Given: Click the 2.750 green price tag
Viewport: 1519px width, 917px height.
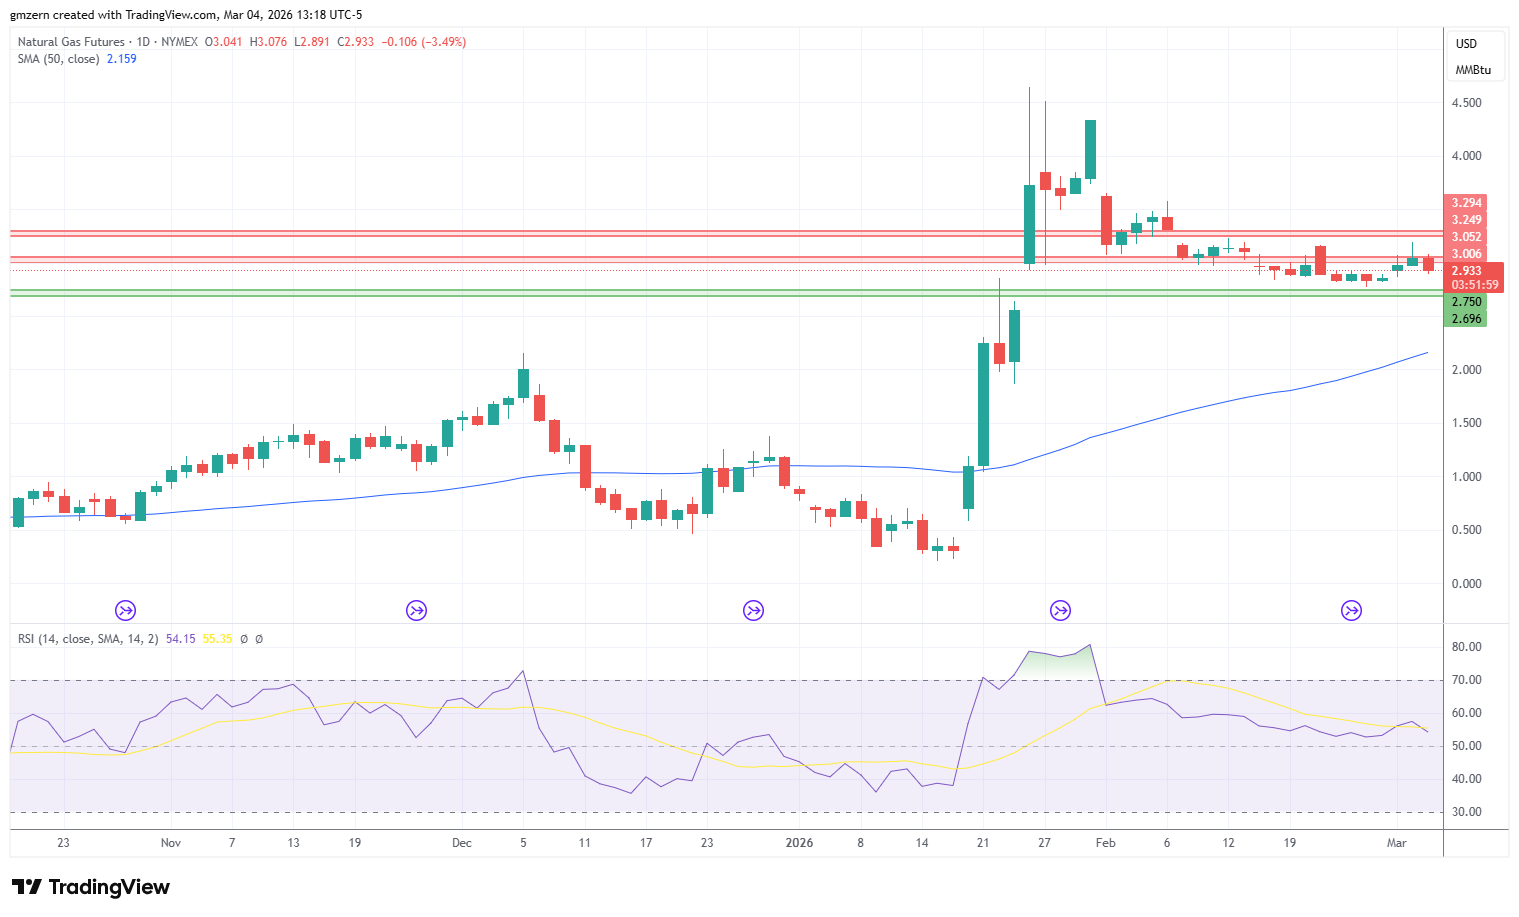Looking at the screenshot, I should [x=1466, y=302].
